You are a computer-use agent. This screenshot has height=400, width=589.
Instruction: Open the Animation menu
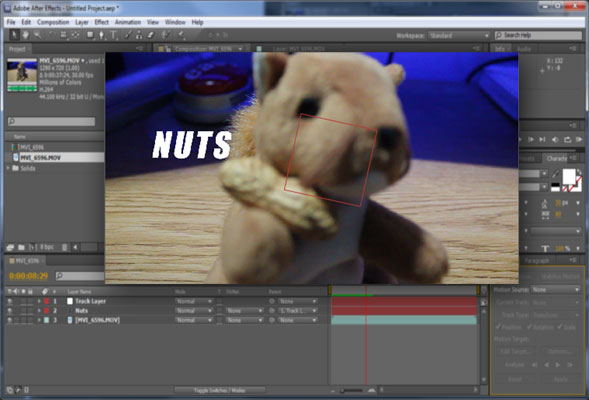[x=128, y=22]
